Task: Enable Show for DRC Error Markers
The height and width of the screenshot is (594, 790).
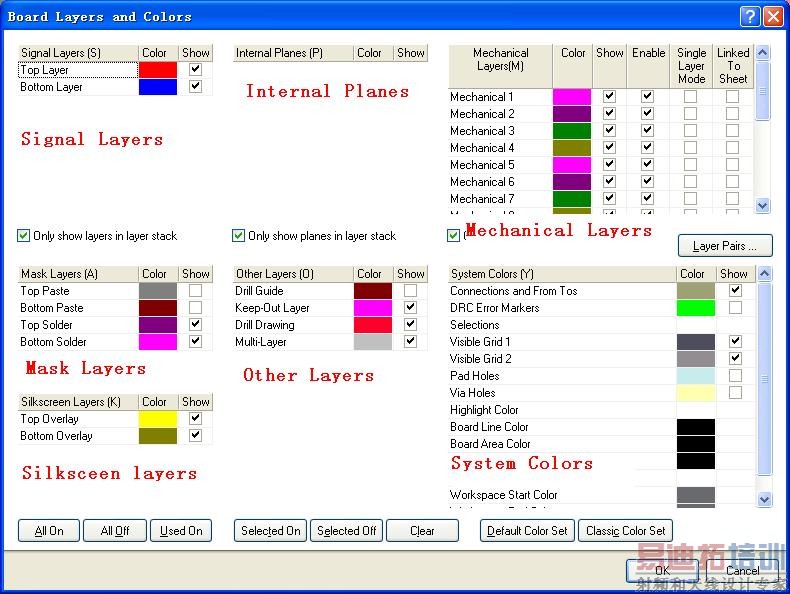Action: tap(736, 307)
